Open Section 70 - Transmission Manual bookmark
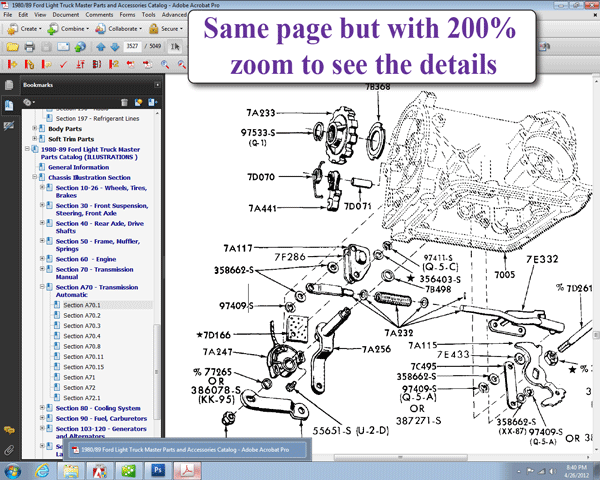This screenshot has width=600, height=480. click(95, 273)
